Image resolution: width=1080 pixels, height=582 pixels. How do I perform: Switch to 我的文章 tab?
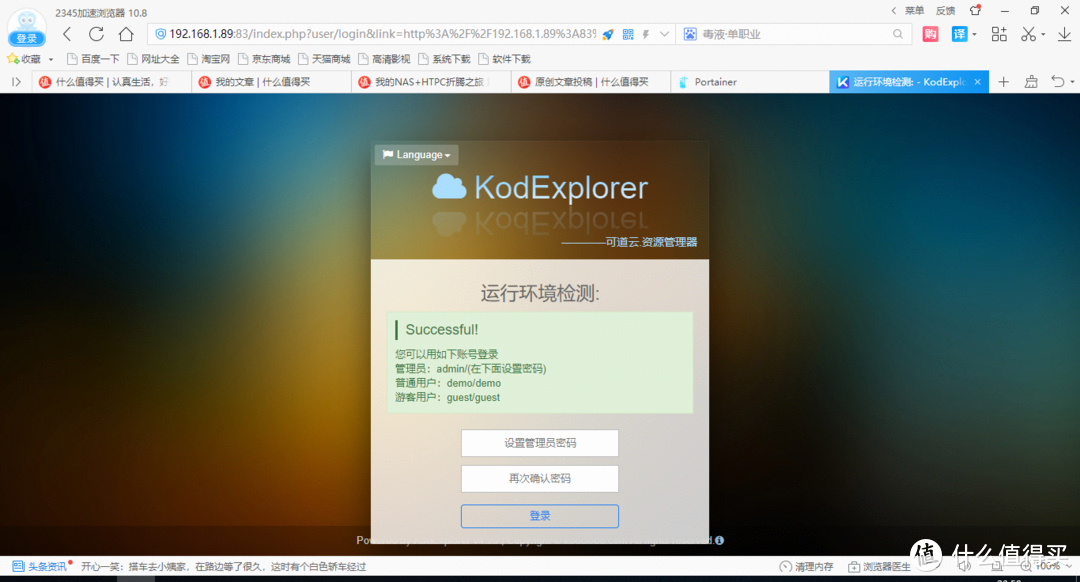271,82
